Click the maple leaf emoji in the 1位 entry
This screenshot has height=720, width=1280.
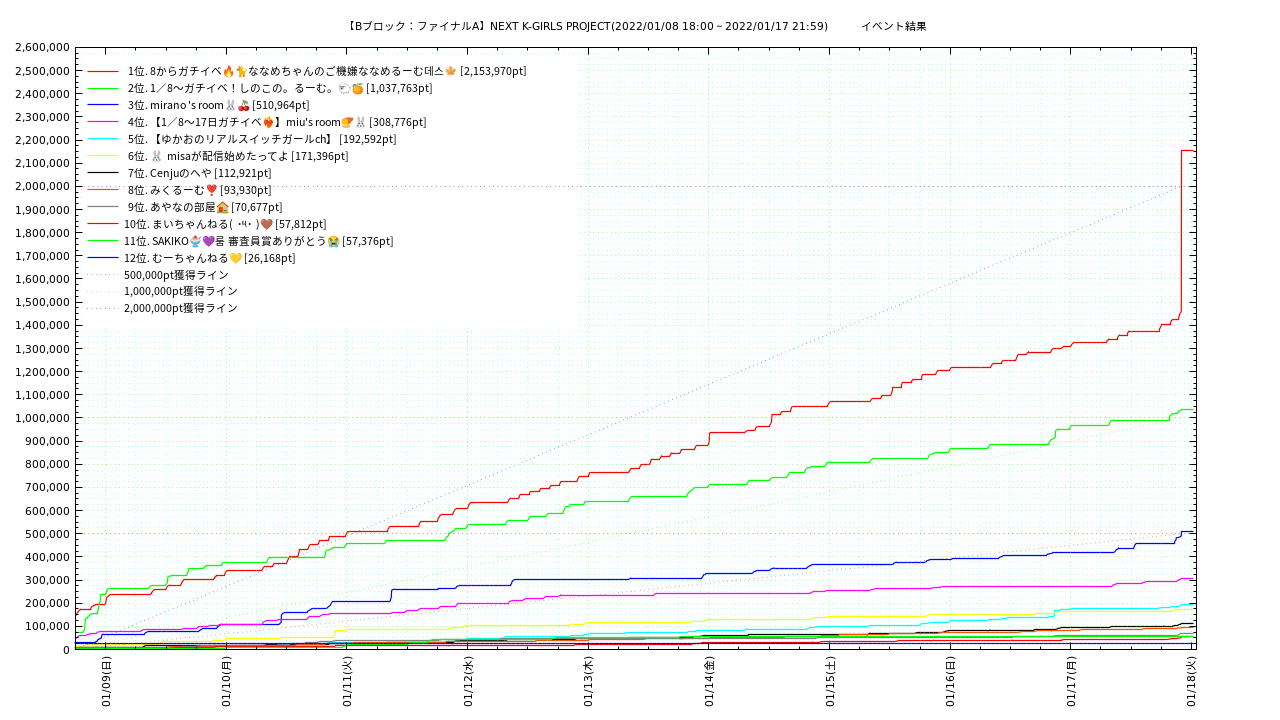coord(450,71)
